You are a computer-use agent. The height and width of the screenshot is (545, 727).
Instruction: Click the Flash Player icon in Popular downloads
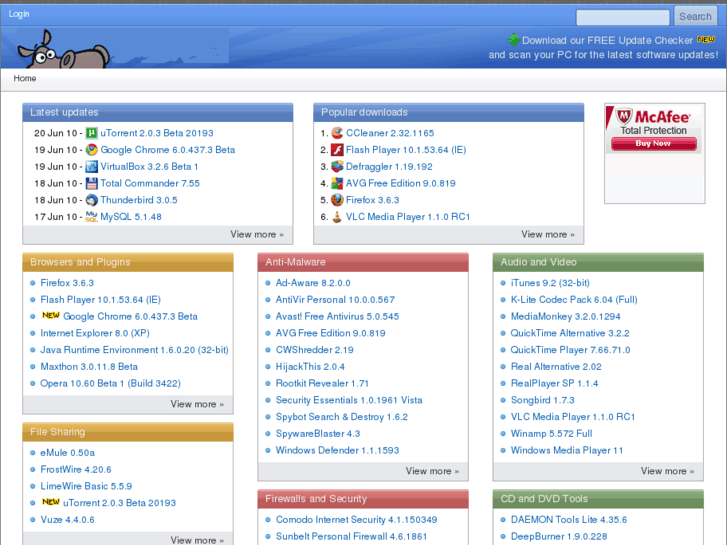tap(337, 150)
